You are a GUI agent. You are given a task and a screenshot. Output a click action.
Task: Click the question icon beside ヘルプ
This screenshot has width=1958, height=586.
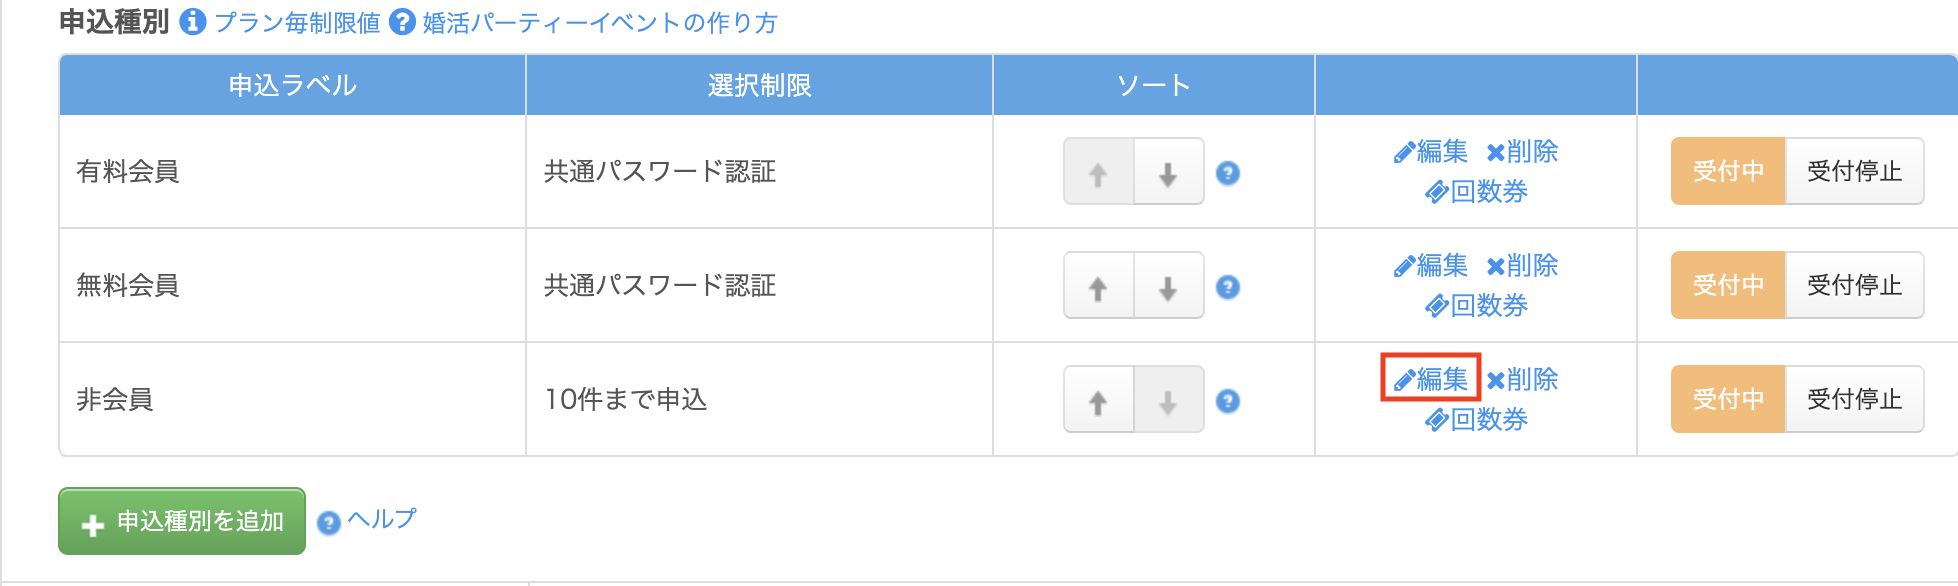(328, 522)
